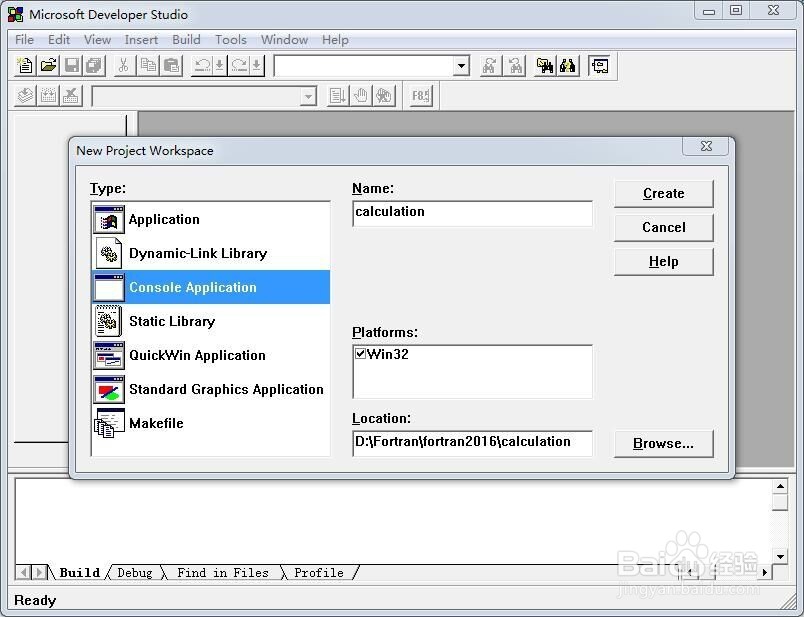This screenshot has width=804, height=617.
Task: Open the Edit menu
Action: pyautogui.click(x=59, y=39)
